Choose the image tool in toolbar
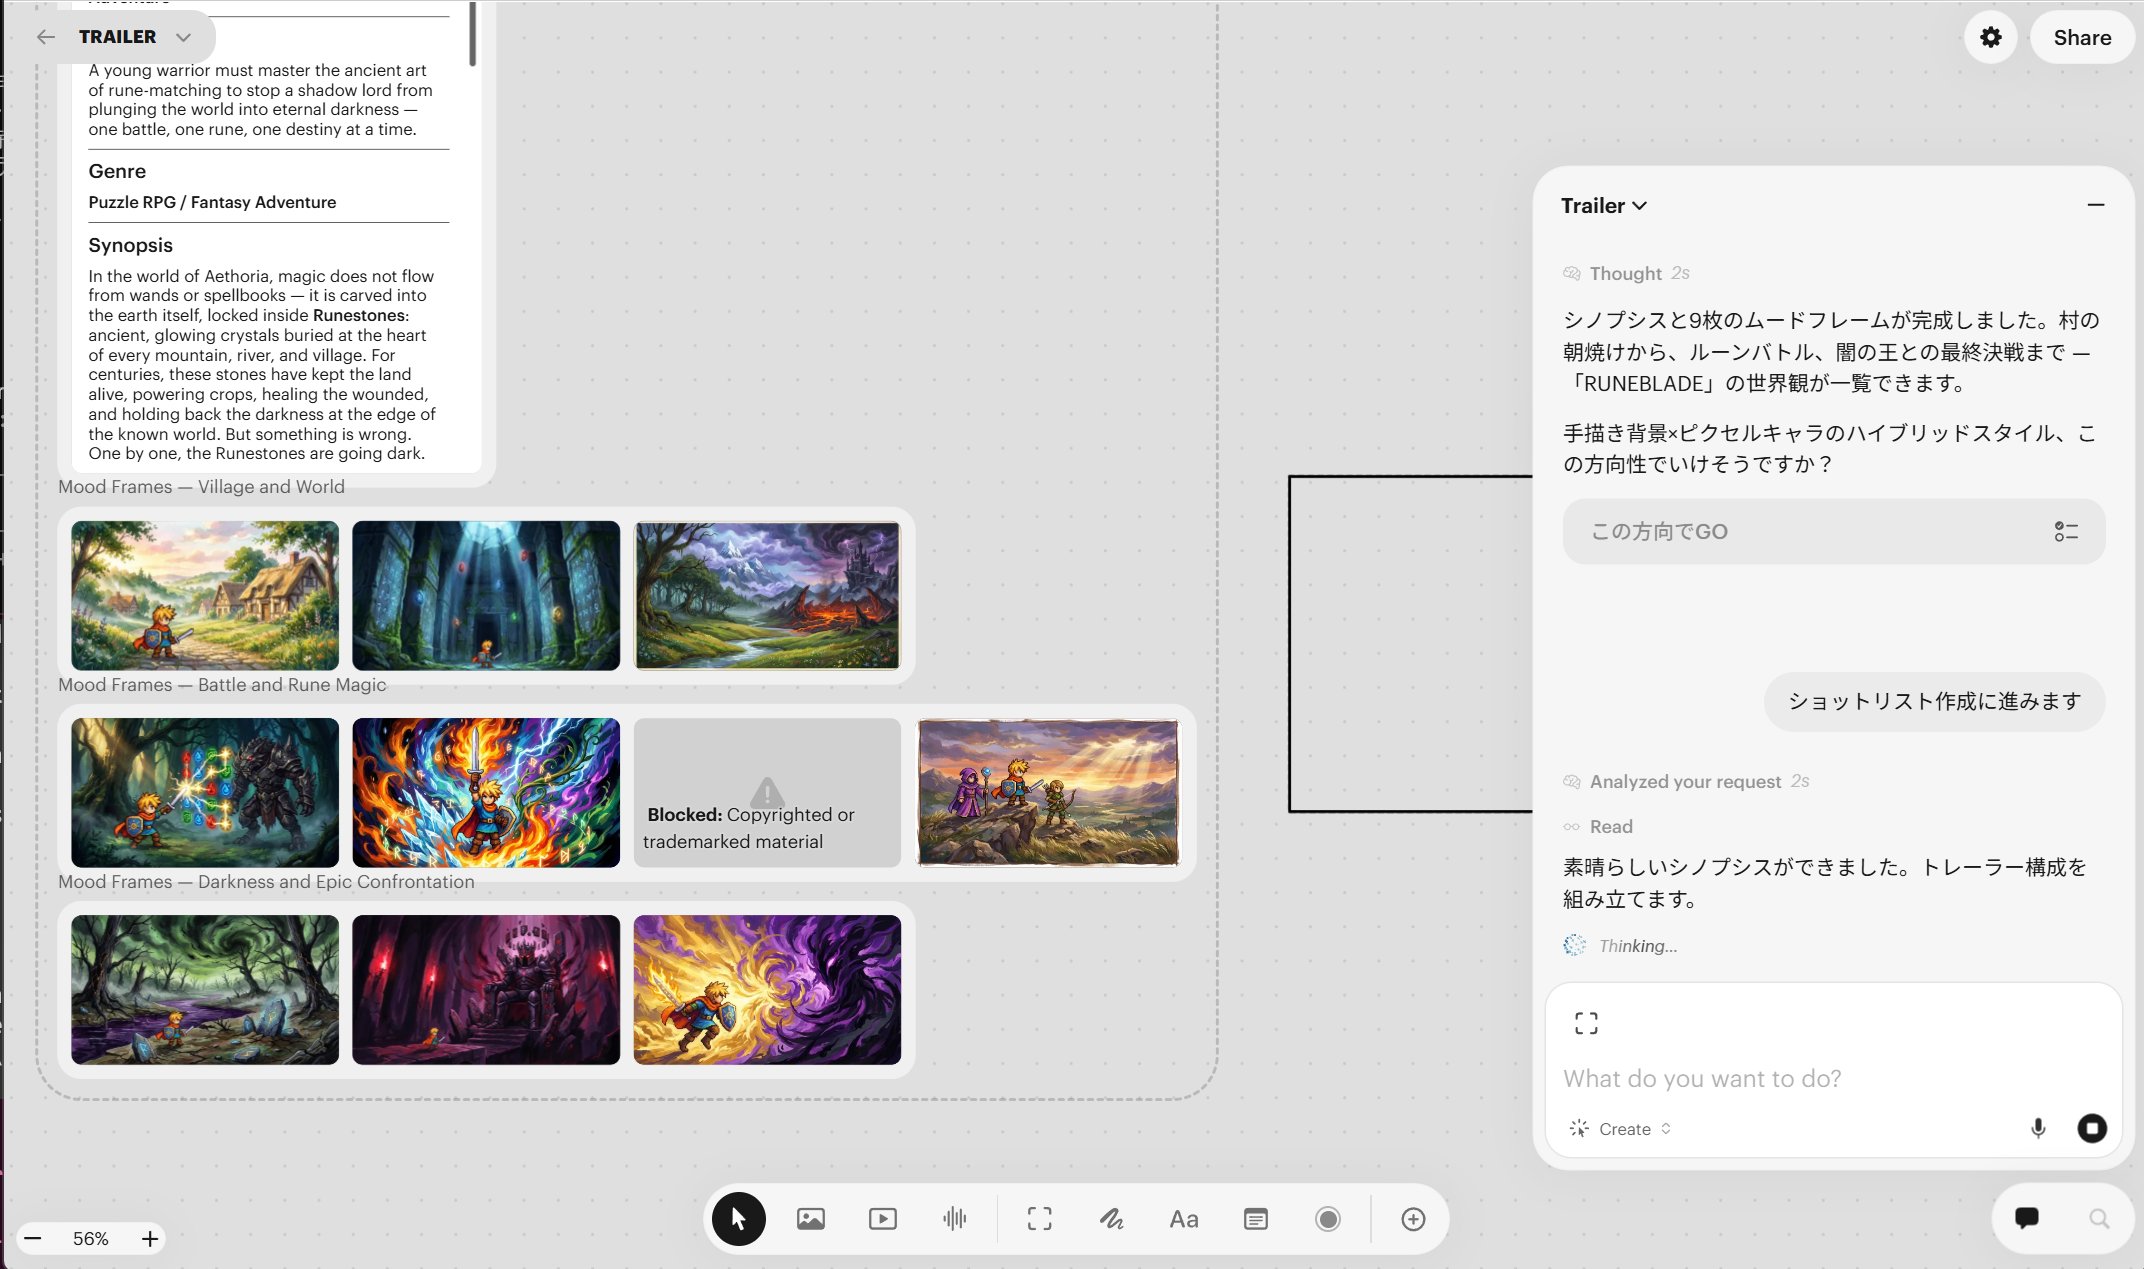The width and height of the screenshot is (2144, 1269). click(810, 1218)
